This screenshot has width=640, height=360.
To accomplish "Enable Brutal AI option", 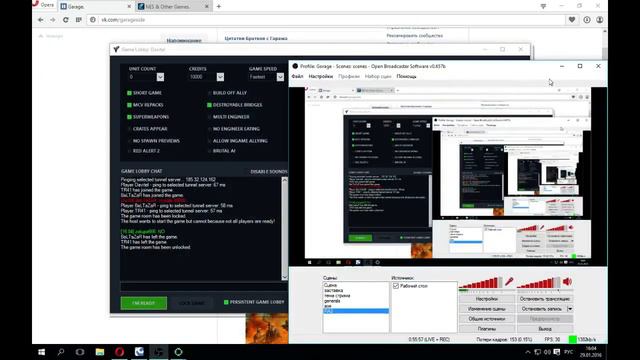I will (x=209, y=151).
